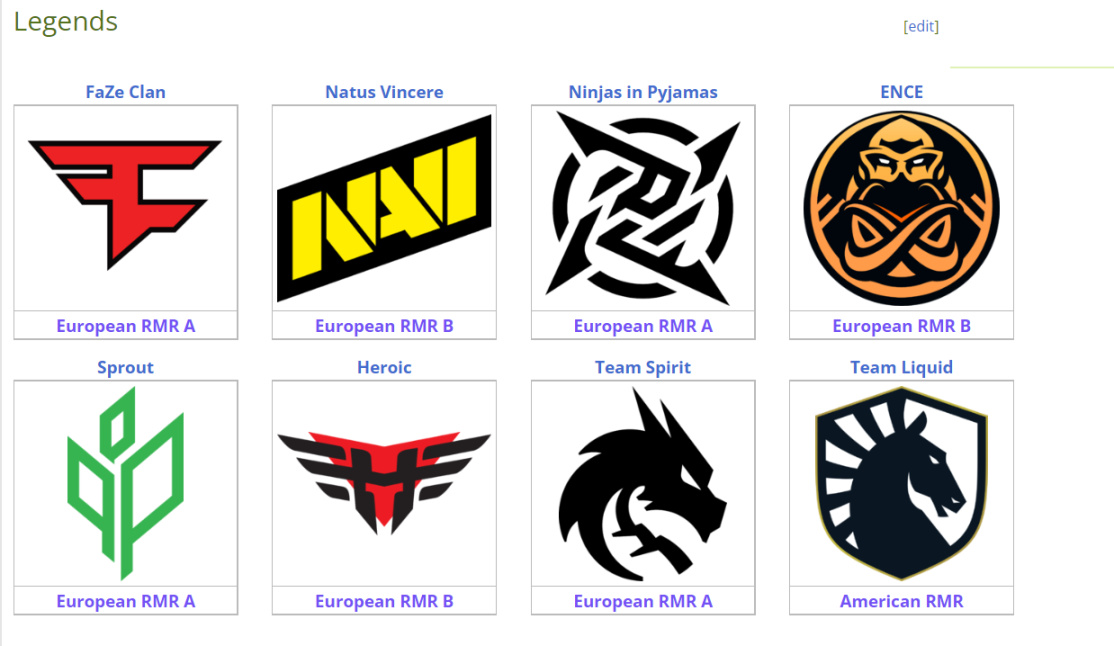Open the green Sprout logo
Image resolution: width=1114 pixels, height=646 pixels.
pyautogui.click(x=126, y=483)
